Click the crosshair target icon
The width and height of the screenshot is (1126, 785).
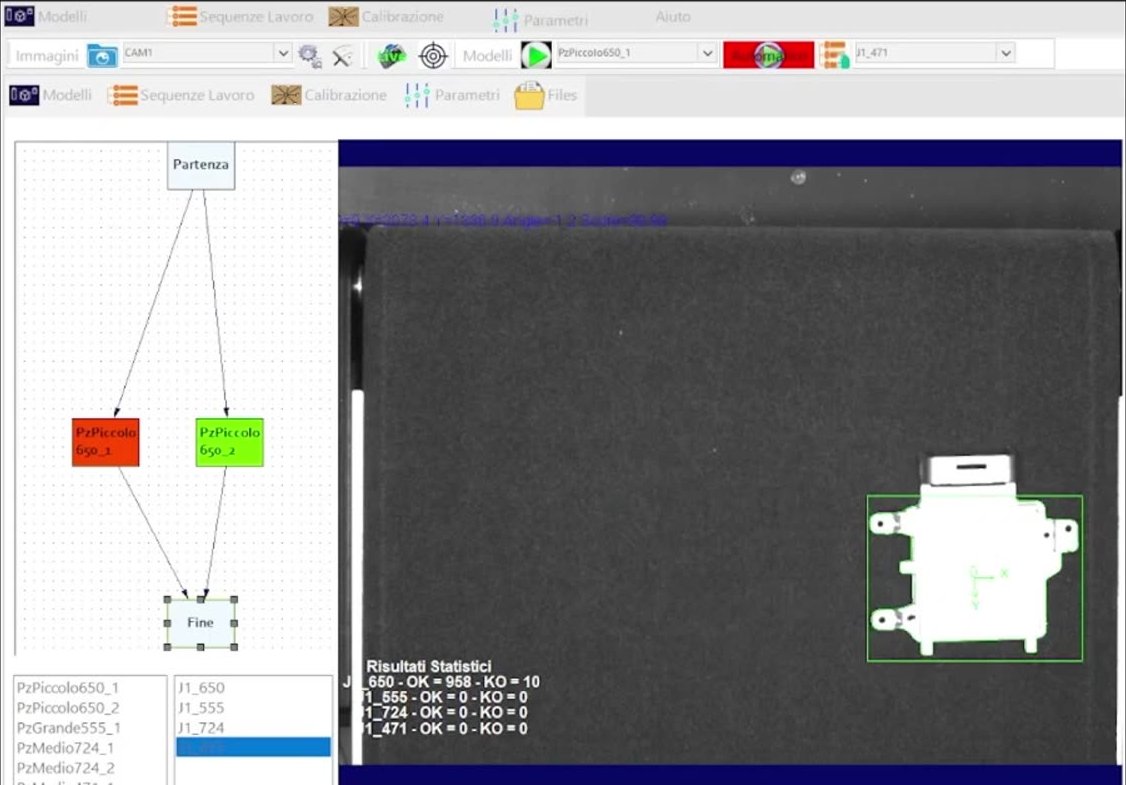[433, 55]
